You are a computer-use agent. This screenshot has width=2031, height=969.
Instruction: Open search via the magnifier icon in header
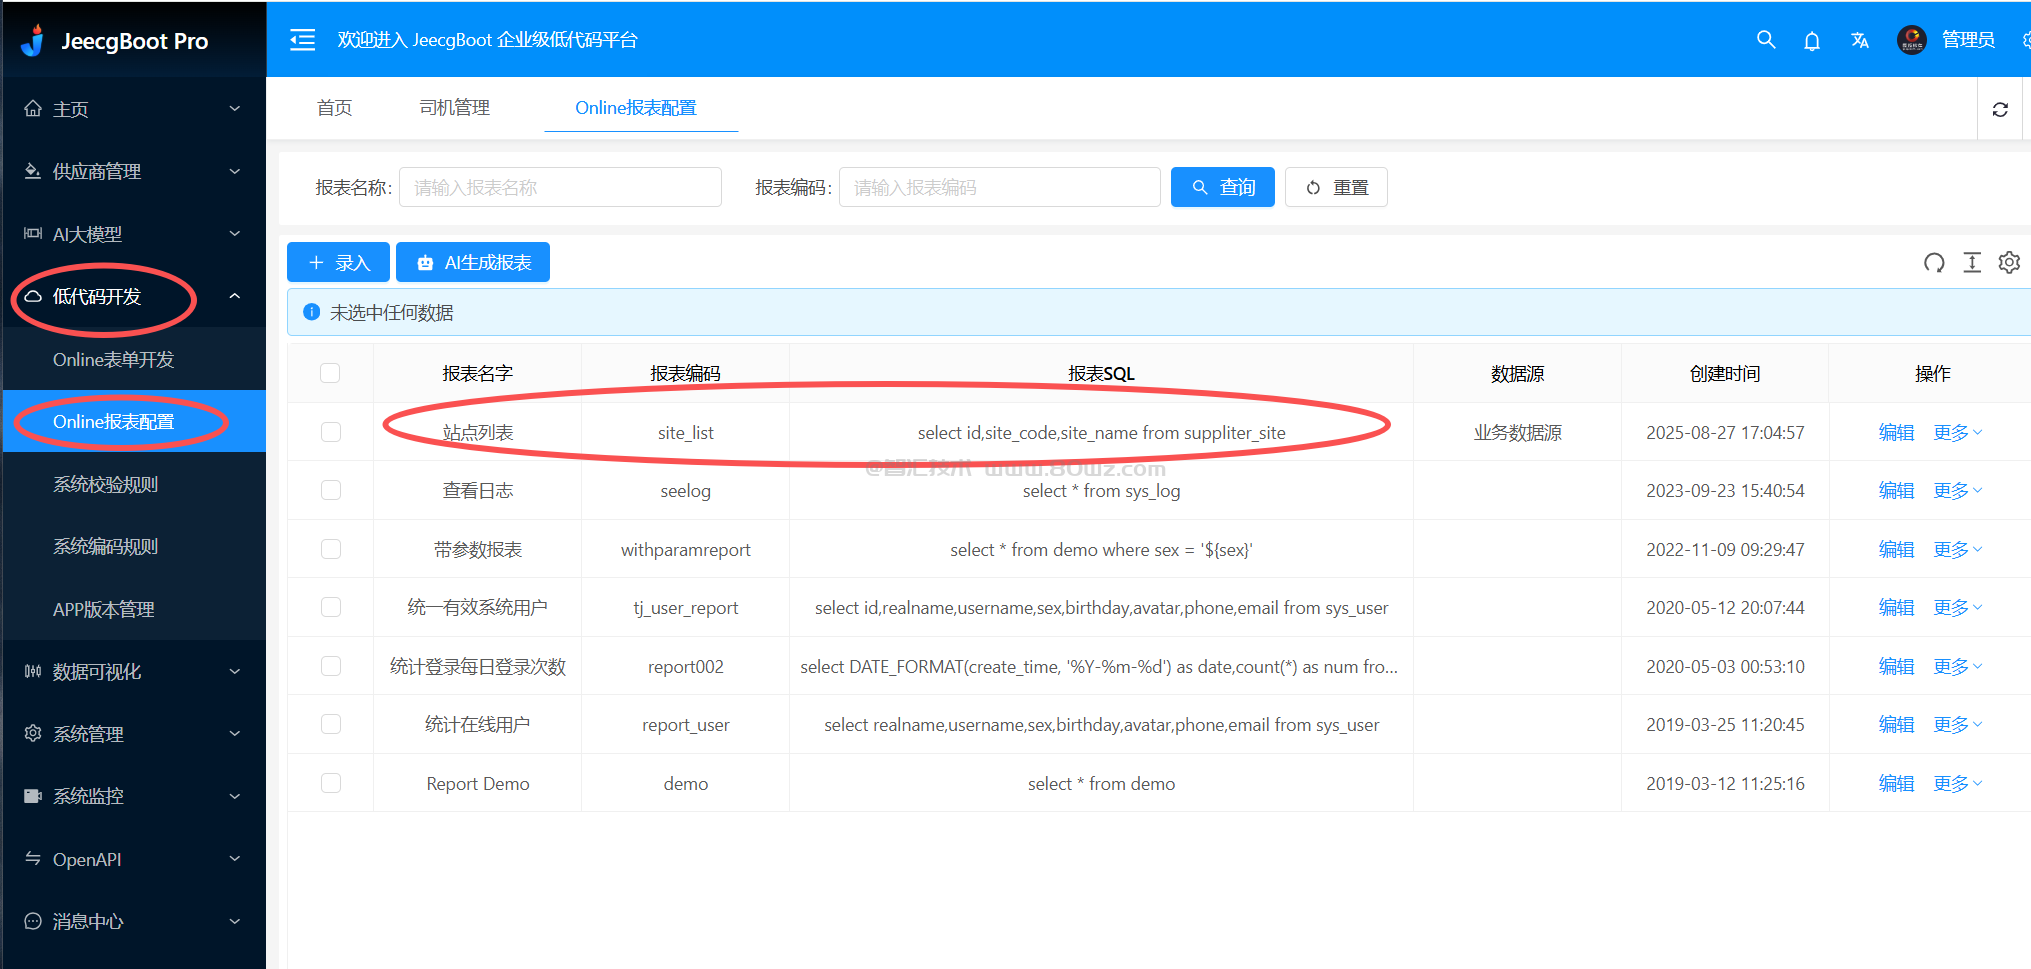1766,40
